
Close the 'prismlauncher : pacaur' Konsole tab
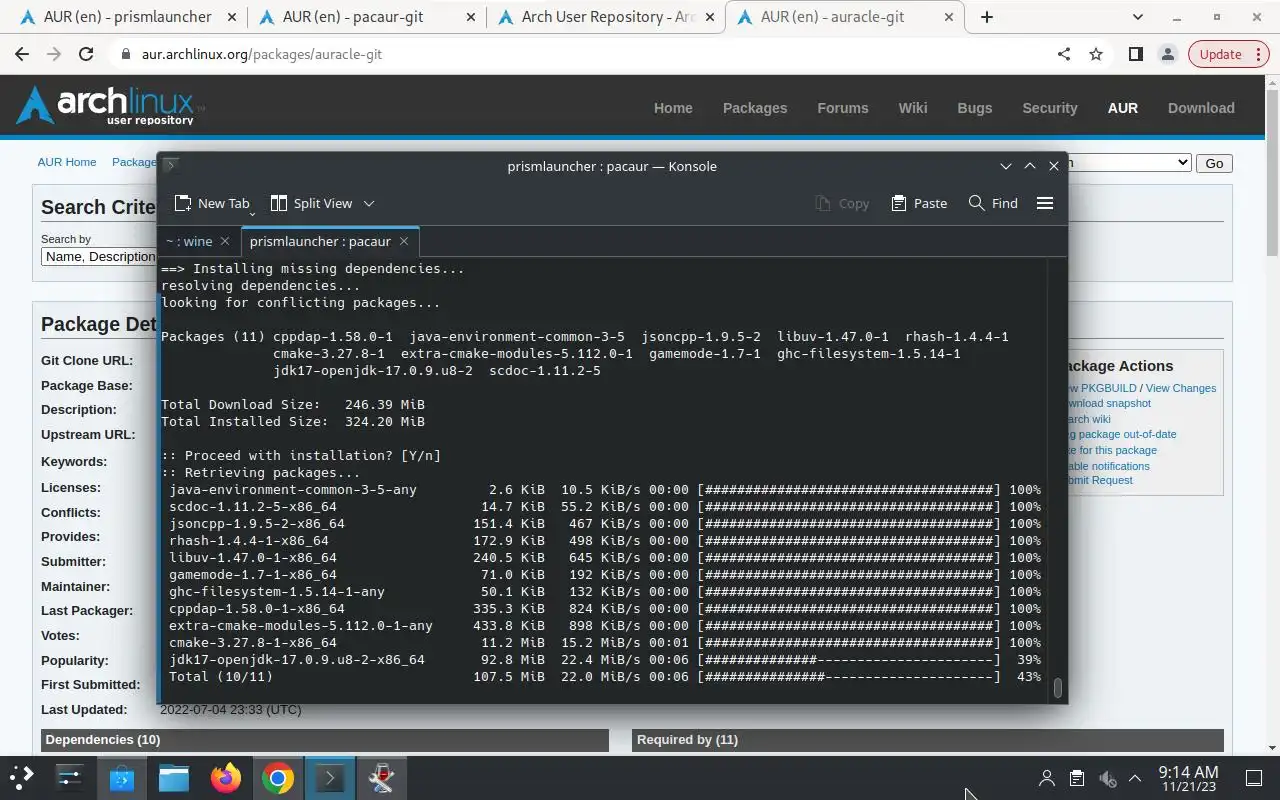click(x=404, y=241)
